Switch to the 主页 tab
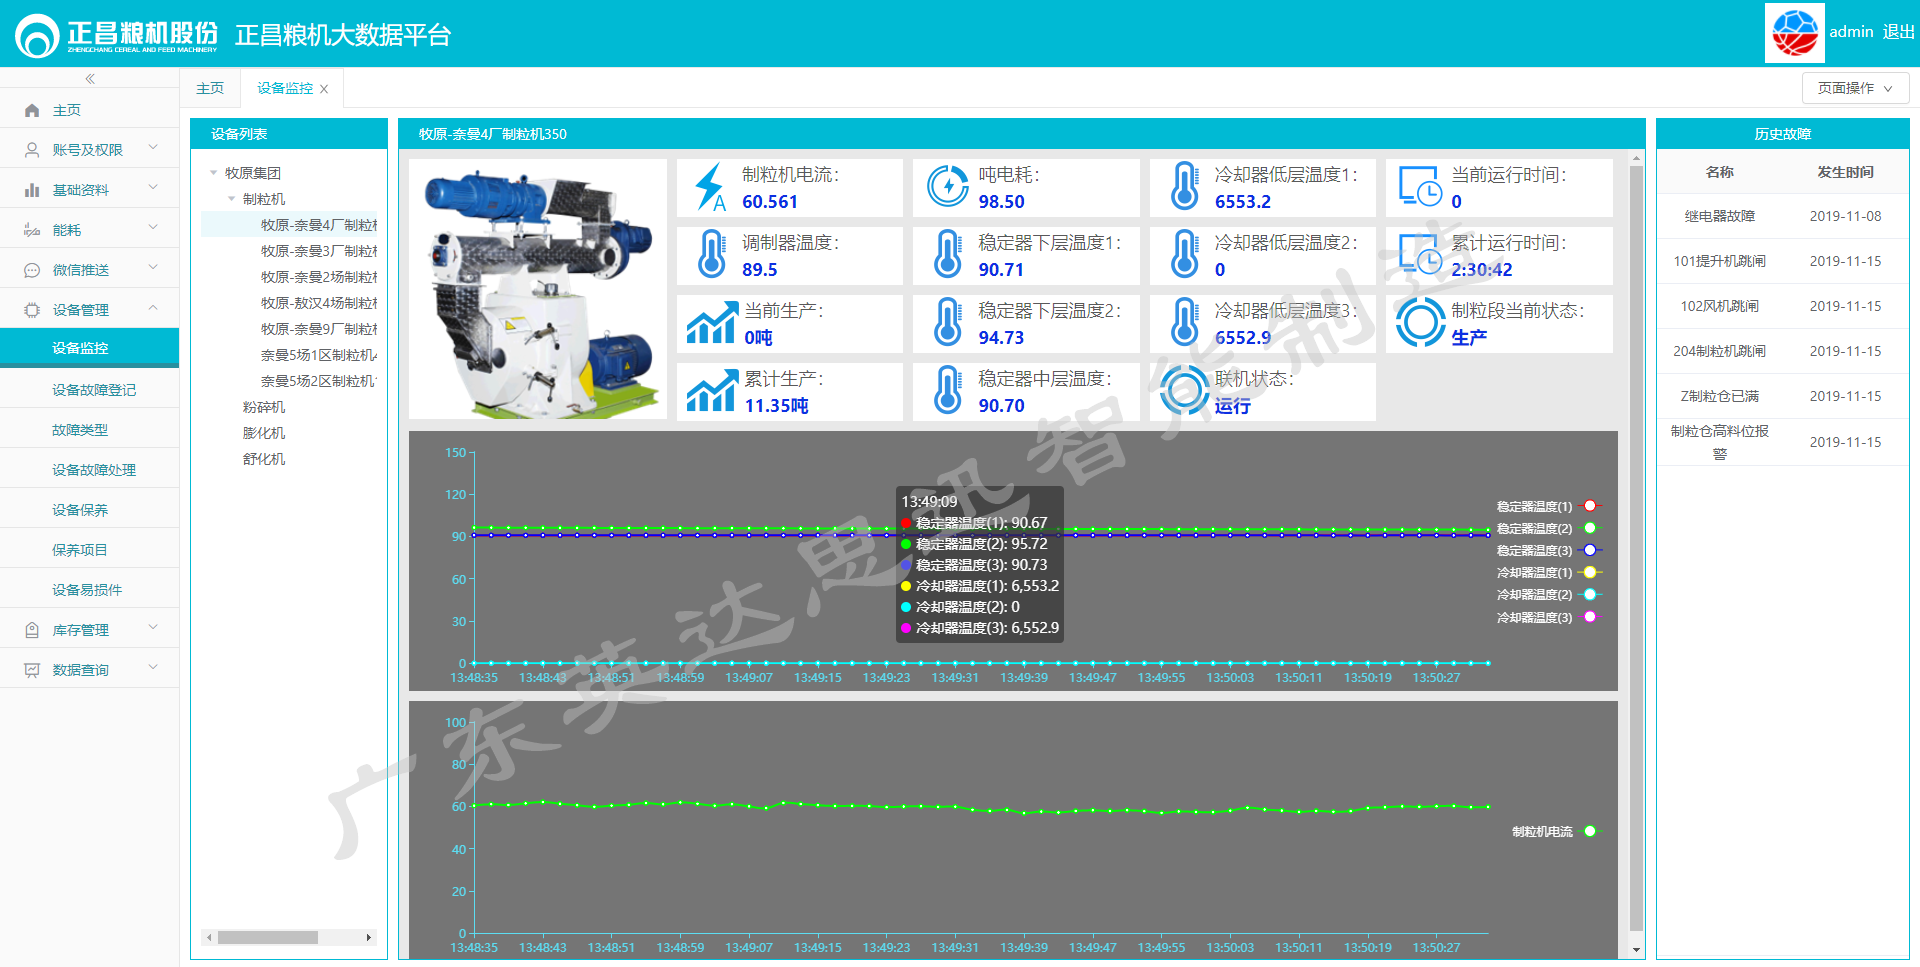The height and width of the screenshot is (967, 1920). (210, 88)
